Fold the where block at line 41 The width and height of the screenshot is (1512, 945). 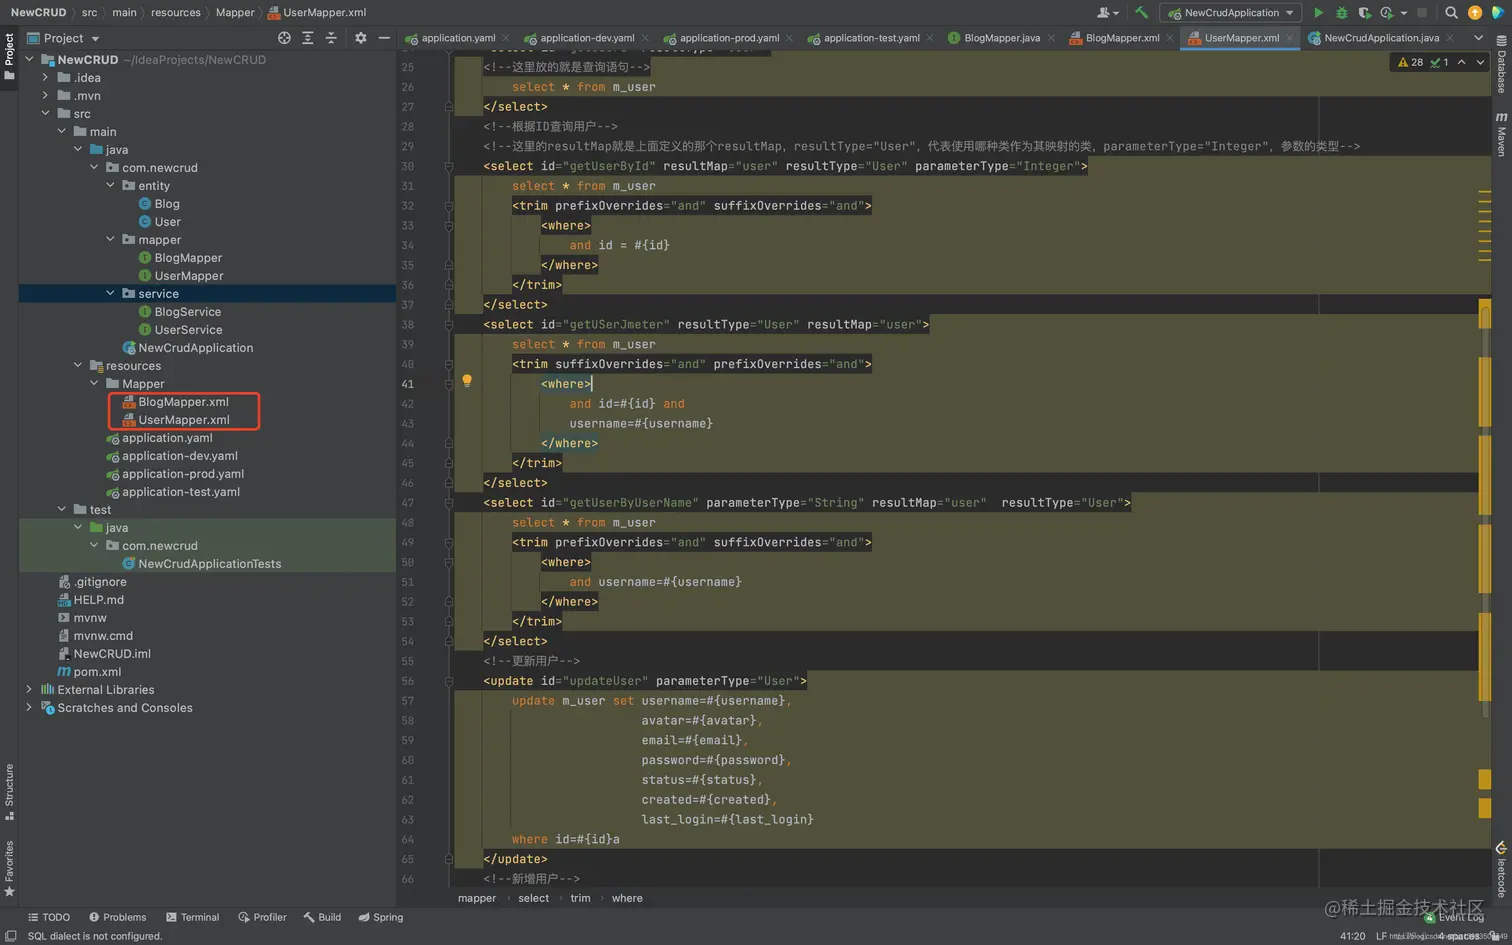pos(449,384)
